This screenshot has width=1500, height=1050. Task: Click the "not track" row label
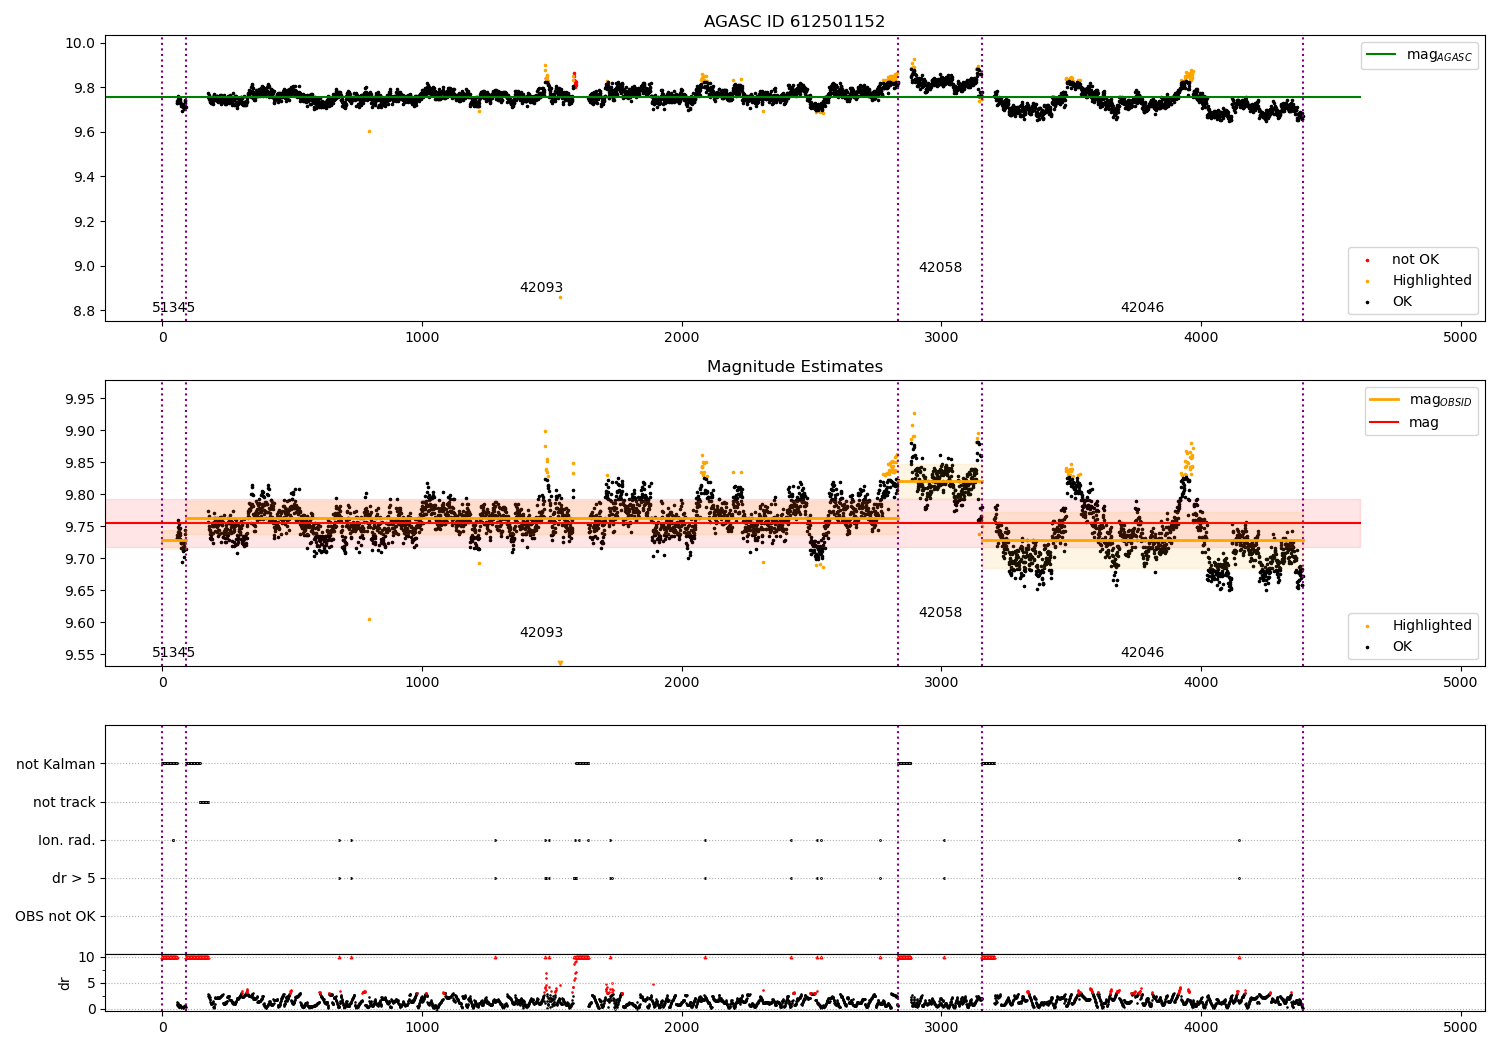pyautogui.click(x=64, y=803)
